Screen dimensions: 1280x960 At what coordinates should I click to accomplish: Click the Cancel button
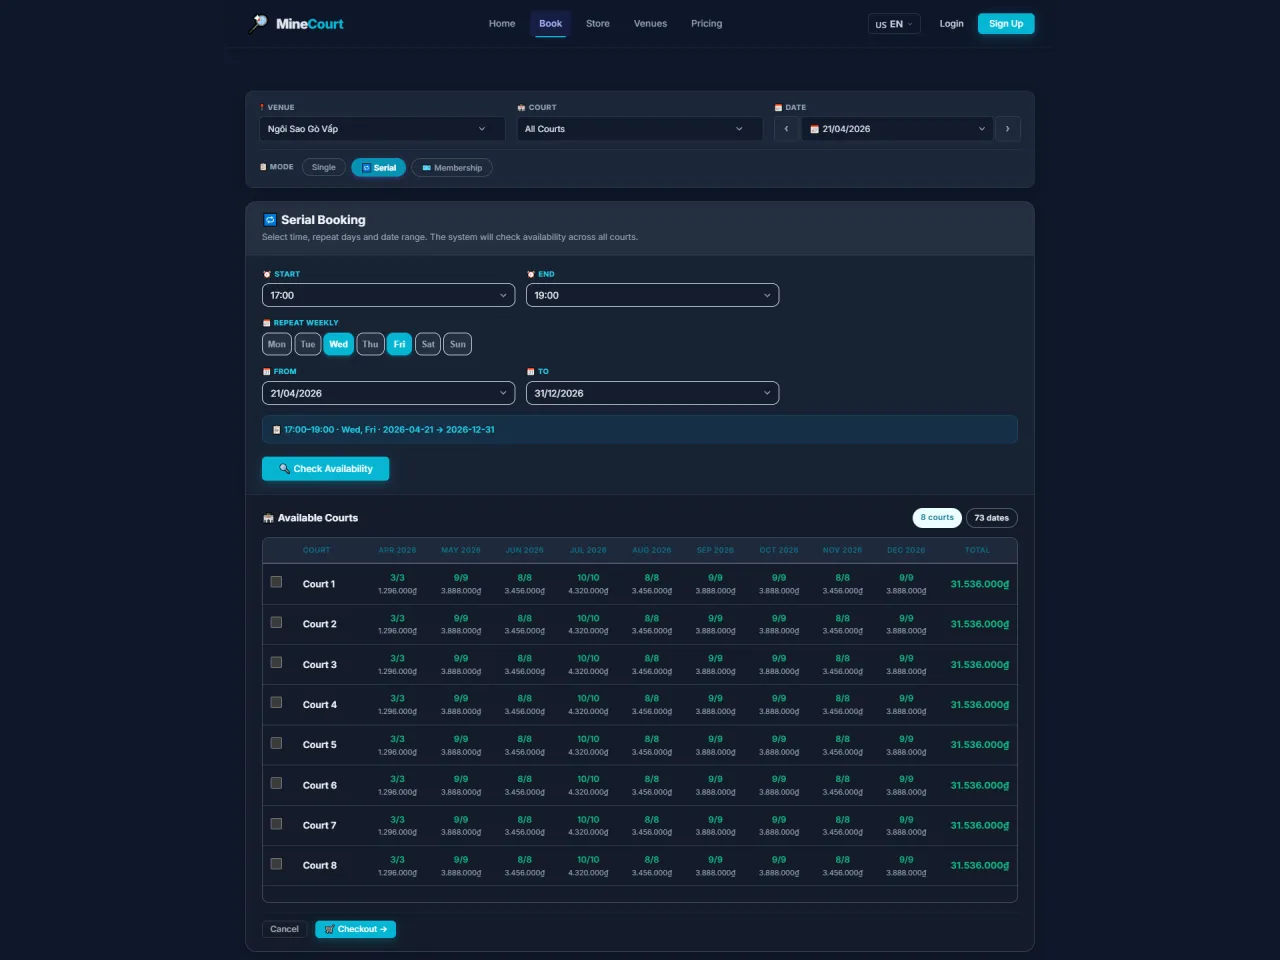point(284,929)
